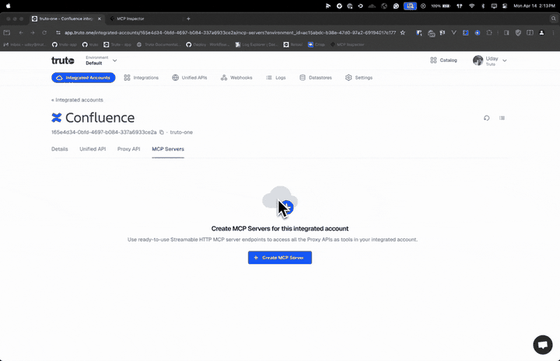
Task: Close the truto Confluence browser tab
Action: point(99,19)
